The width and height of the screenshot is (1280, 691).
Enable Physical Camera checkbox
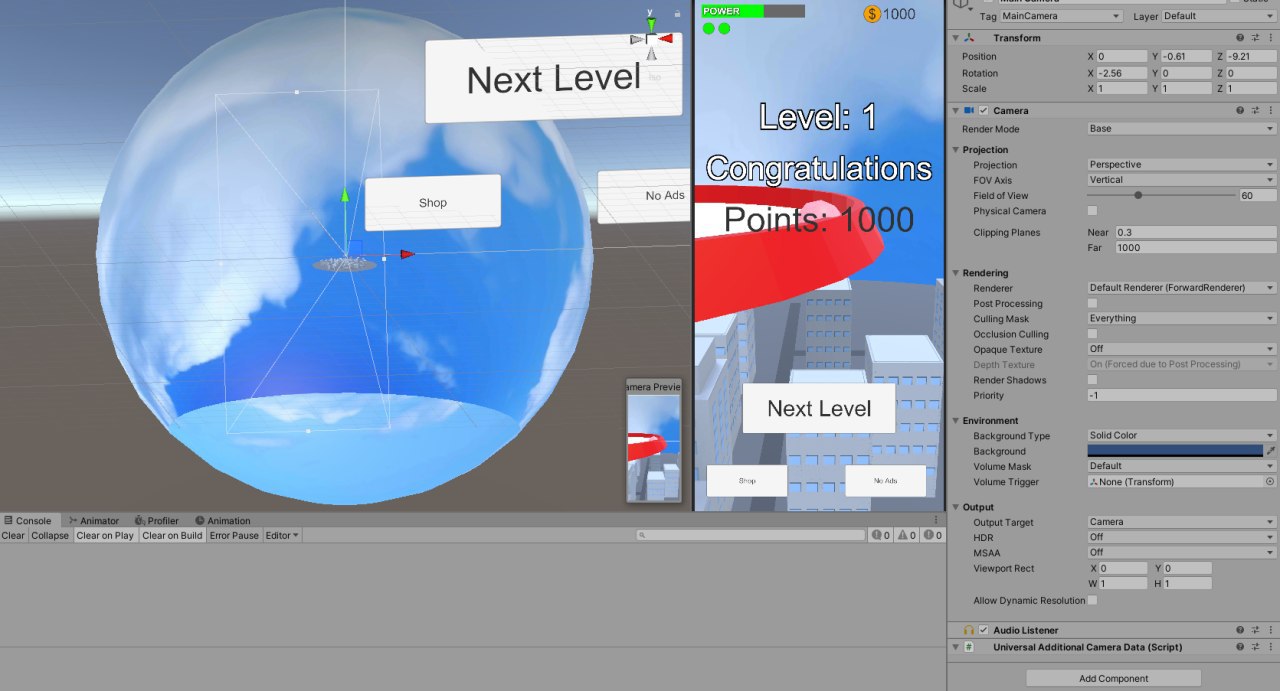(1092, 211)
